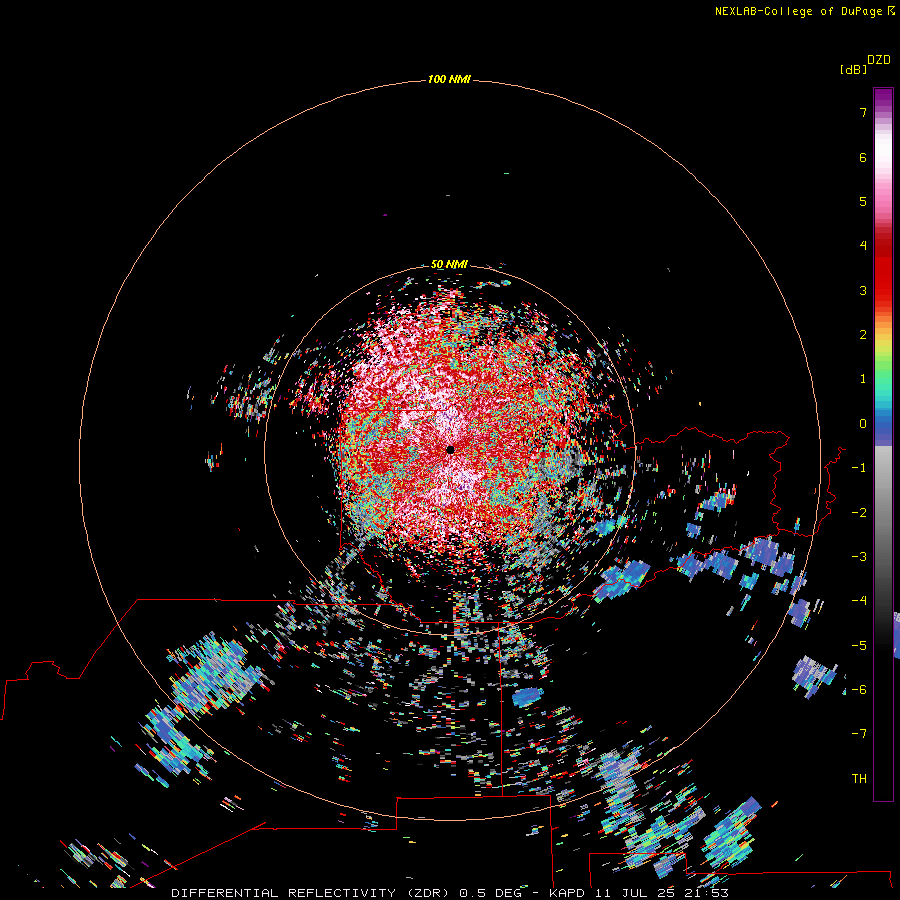Click the 6 value on the color scale

[863, 157]
